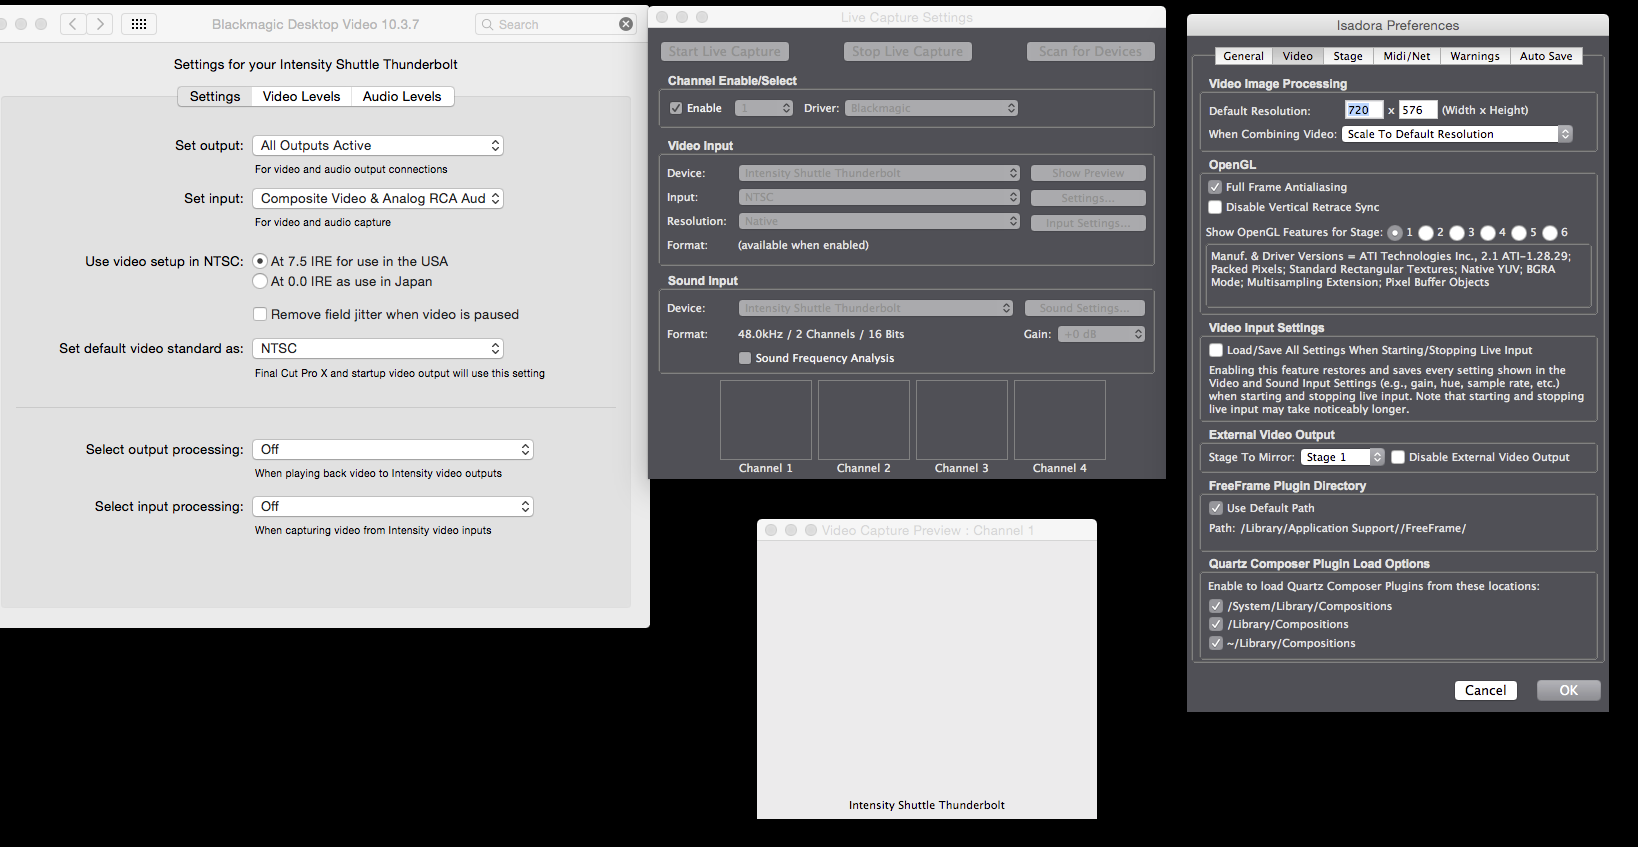Open Auto Save tab in Isadora Preferences
This screenshot has width=1638, height=847.
[x=1546, y=56]
